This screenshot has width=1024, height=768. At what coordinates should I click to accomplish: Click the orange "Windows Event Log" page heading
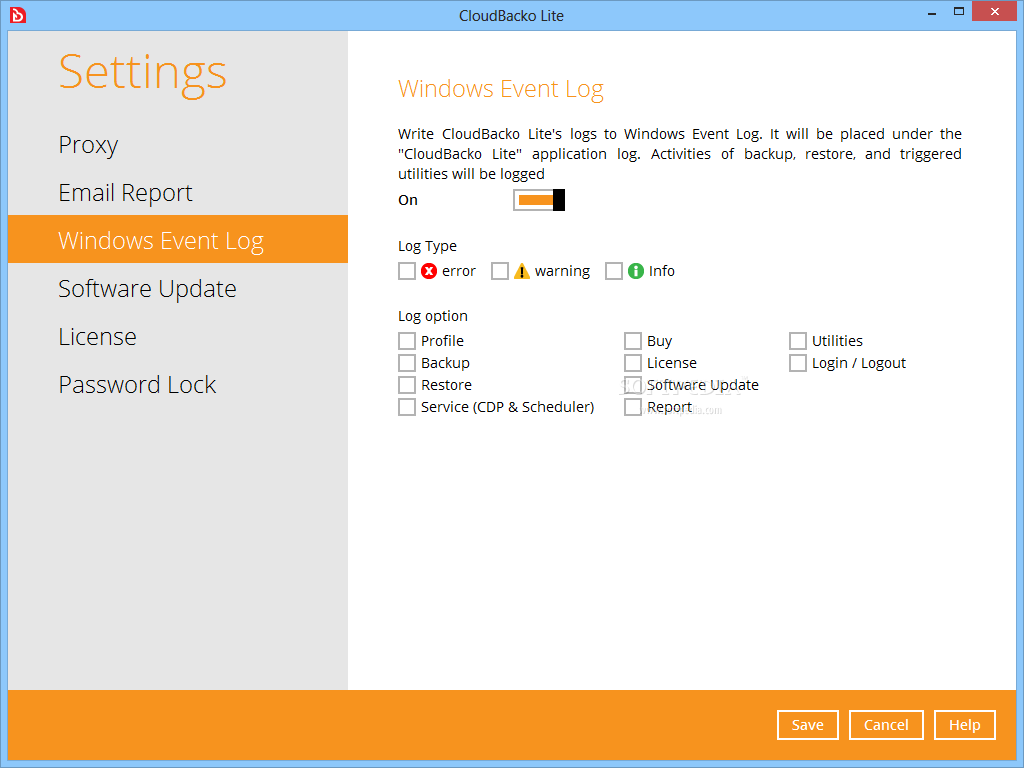501,89
